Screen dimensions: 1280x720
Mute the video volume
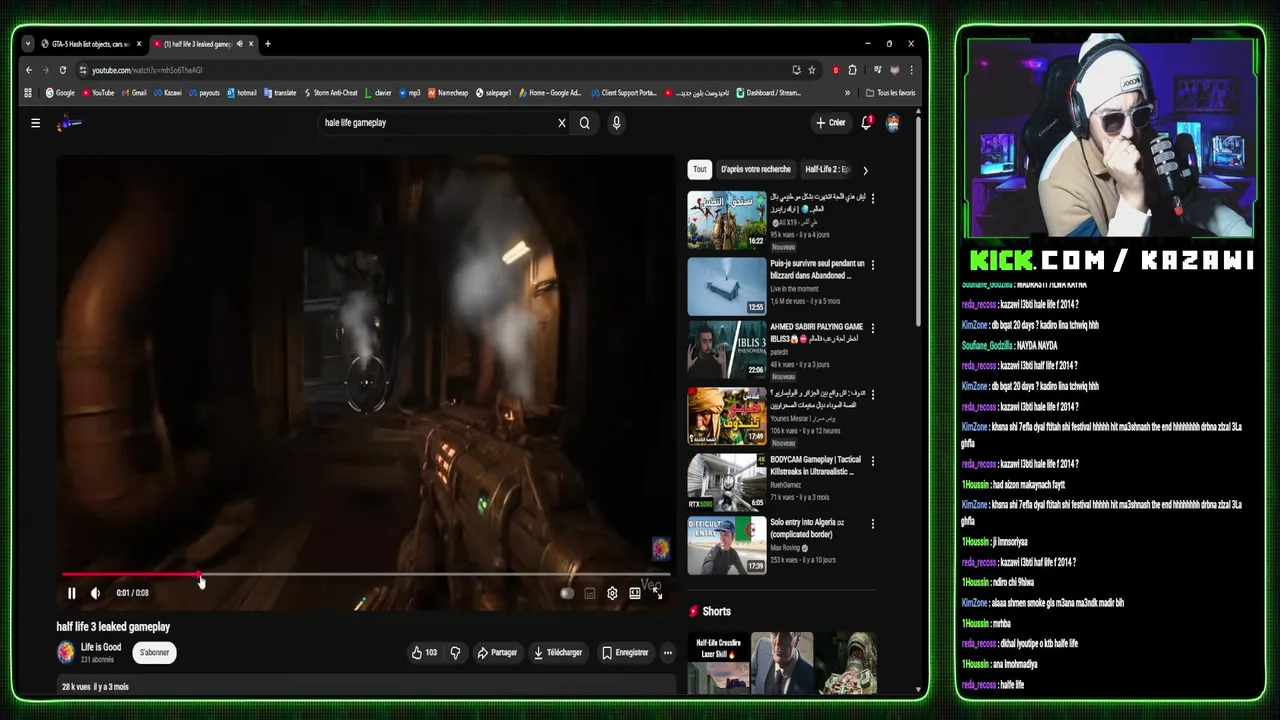95,593
